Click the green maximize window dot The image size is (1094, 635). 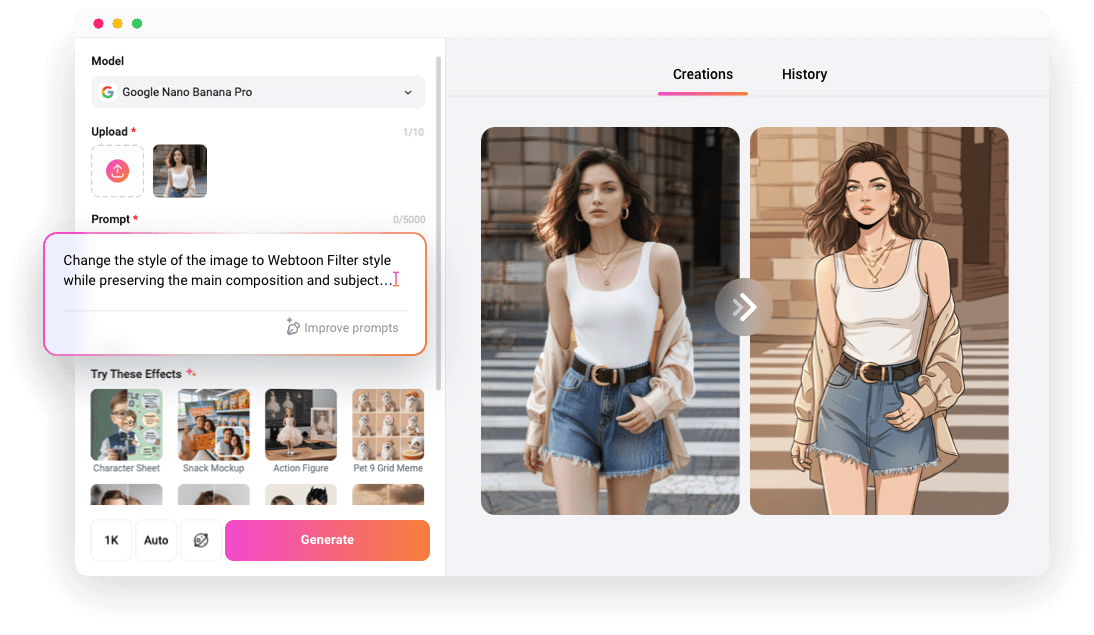click(x=137, y=24)
